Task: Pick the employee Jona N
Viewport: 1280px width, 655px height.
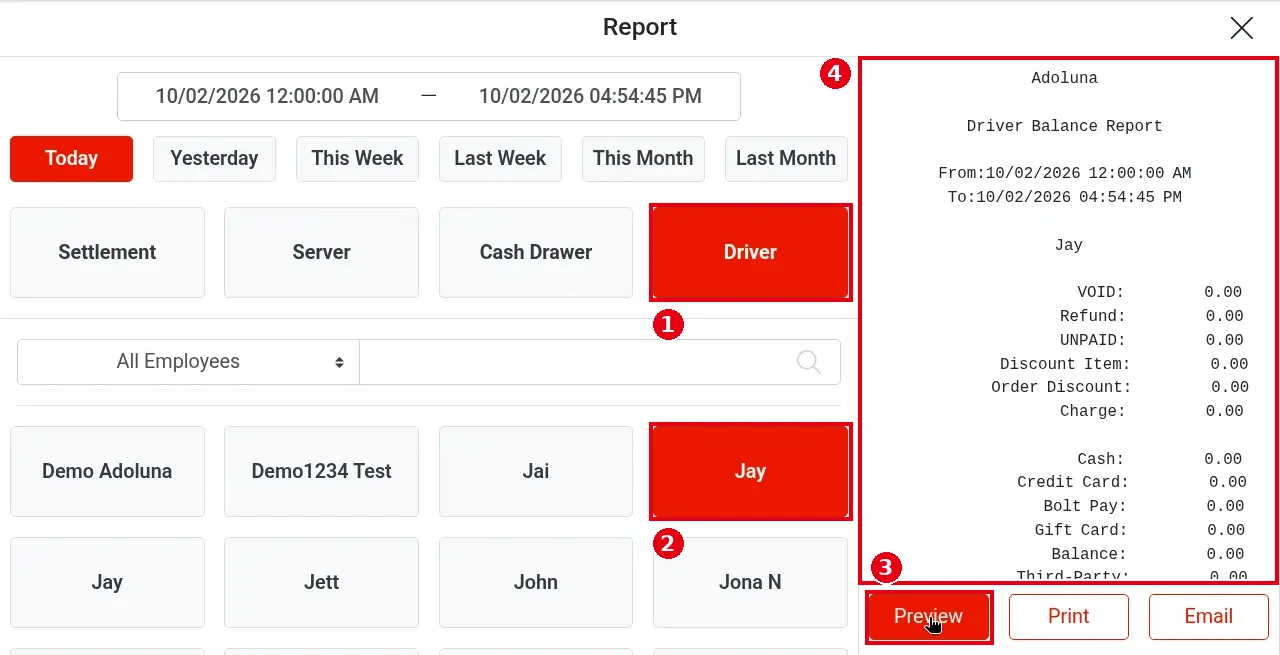Action: pos(750,582)
